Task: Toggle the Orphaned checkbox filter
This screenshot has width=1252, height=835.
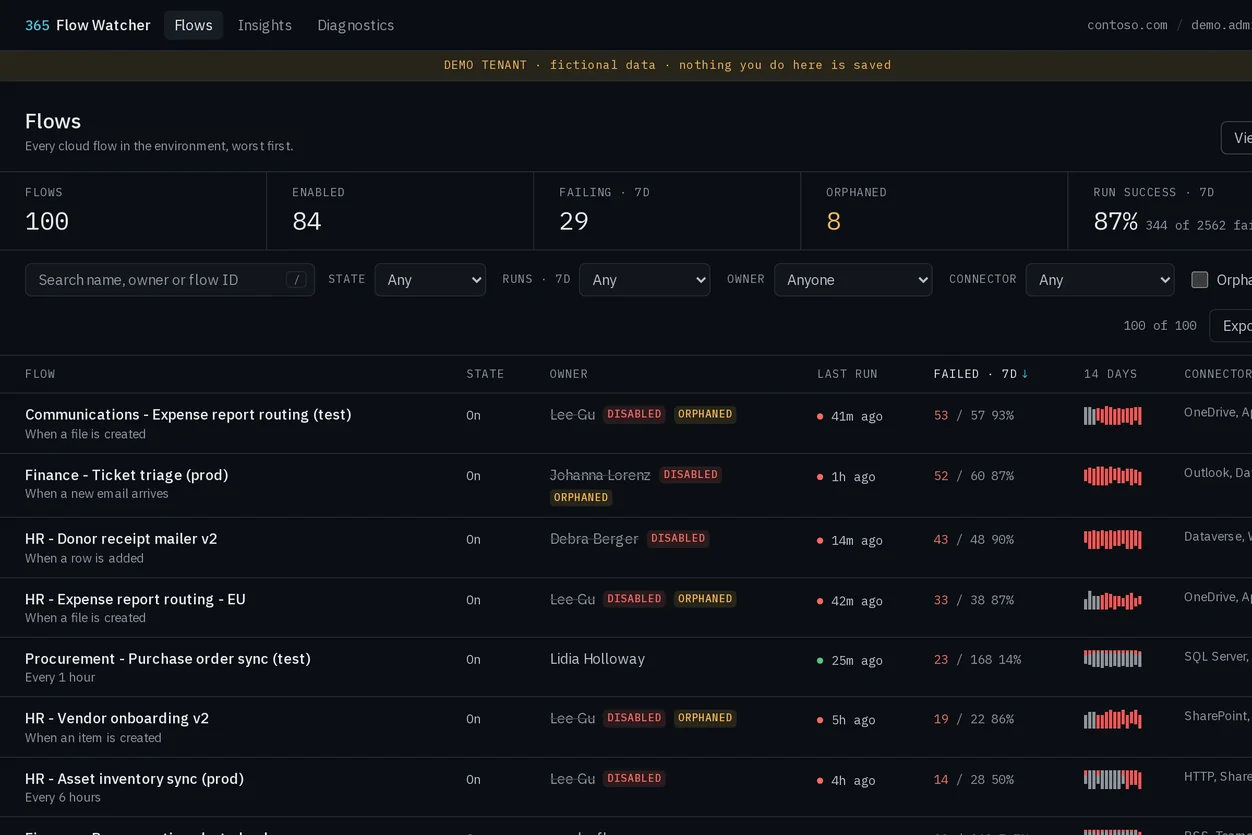Action: click(1200, 280)
